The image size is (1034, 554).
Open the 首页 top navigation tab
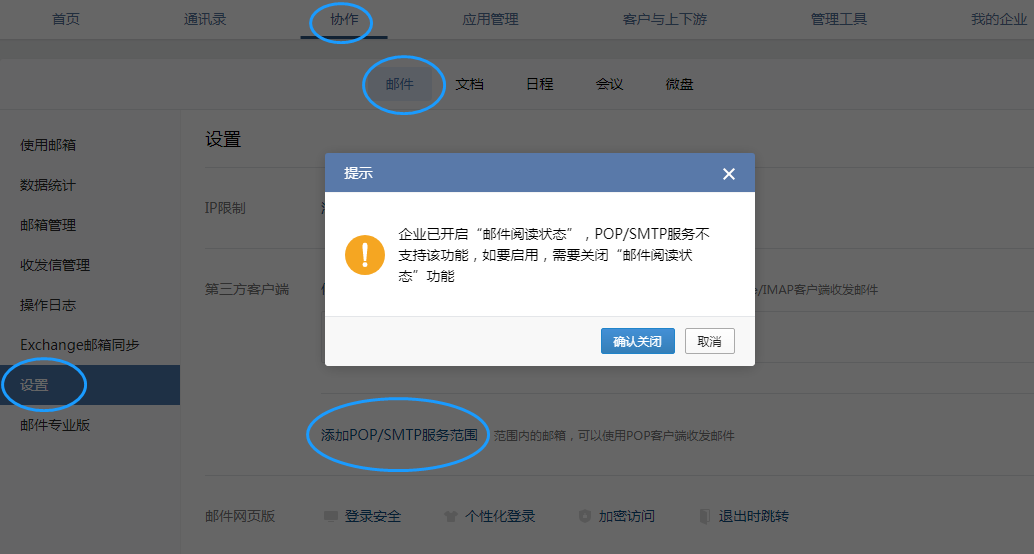click(x=66, y=19)
